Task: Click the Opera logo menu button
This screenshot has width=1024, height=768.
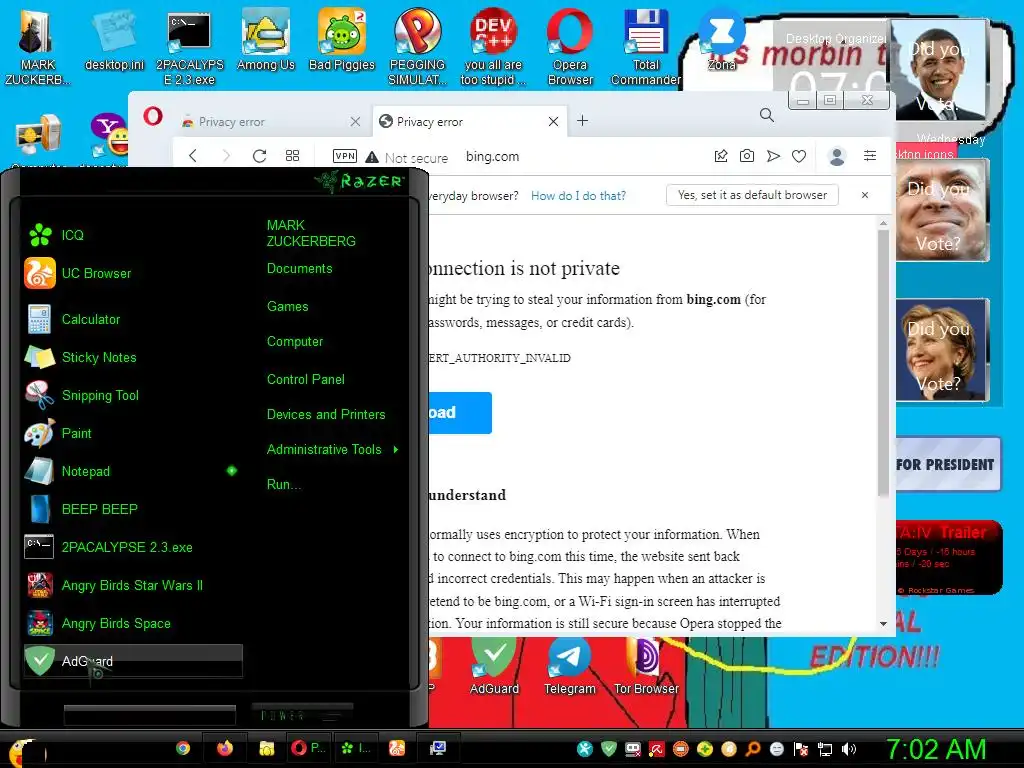Action: coord(153,117)
